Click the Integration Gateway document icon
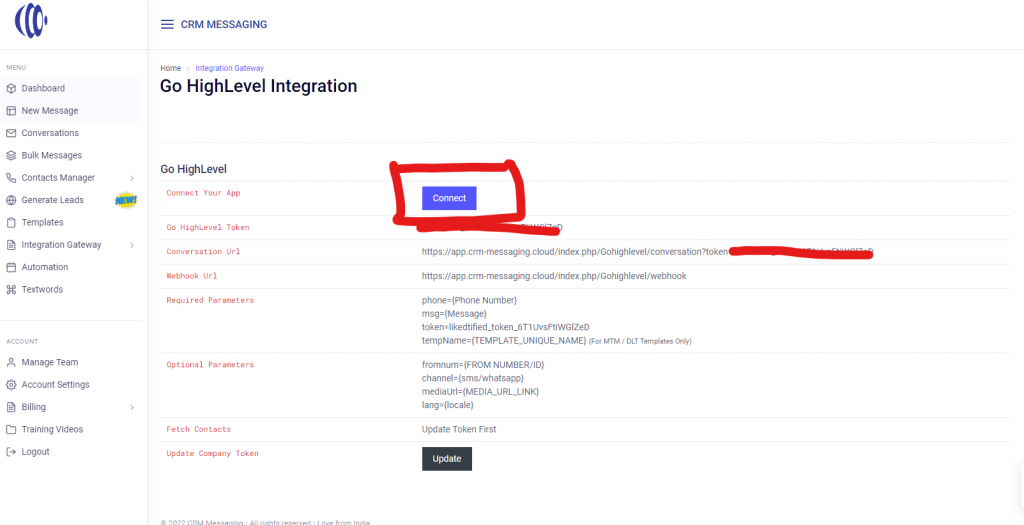This screenshot has width=1024, height=525. (10, 245)
